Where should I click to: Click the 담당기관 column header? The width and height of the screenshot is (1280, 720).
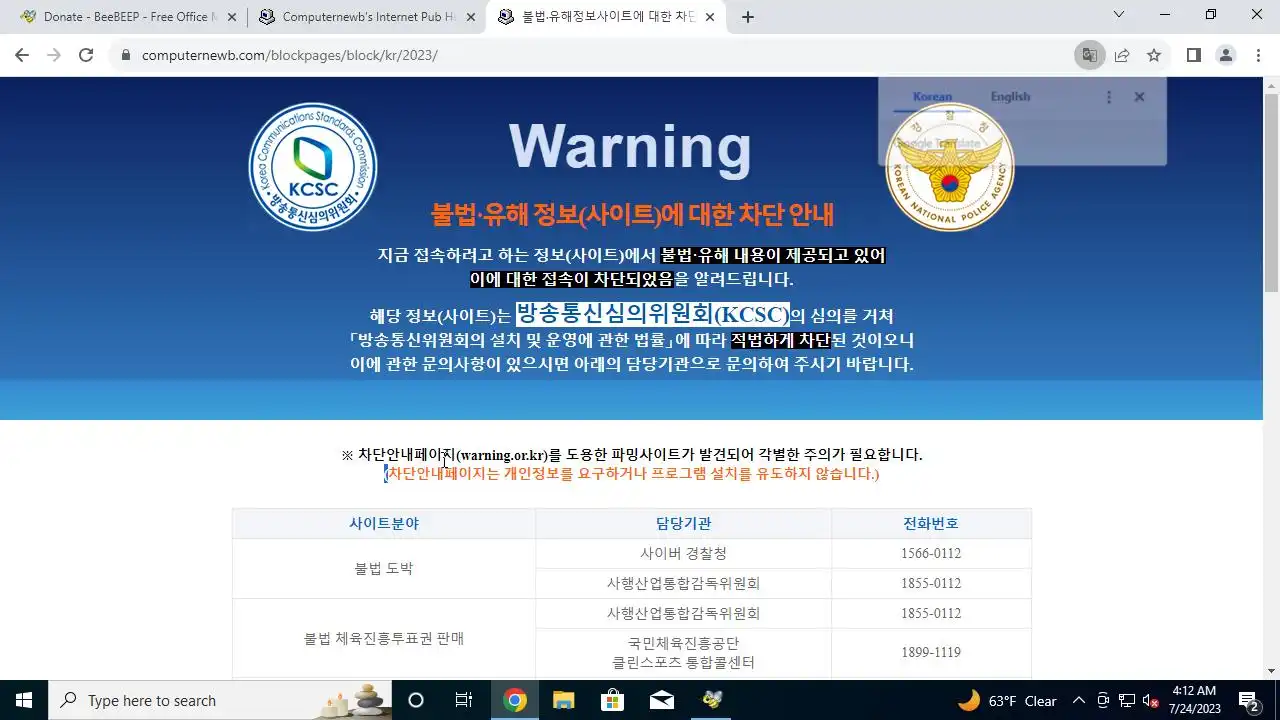coord(684,523)
